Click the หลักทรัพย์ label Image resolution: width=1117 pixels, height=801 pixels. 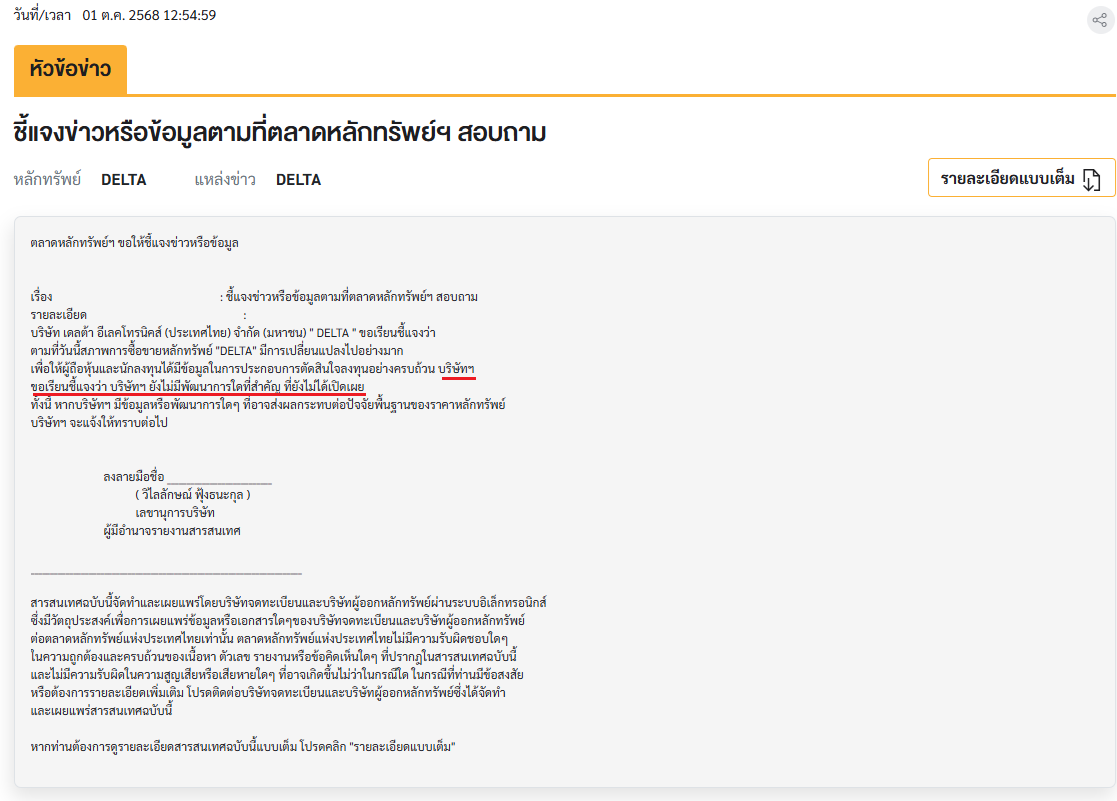pyautogui.click(x=47, y=180)
